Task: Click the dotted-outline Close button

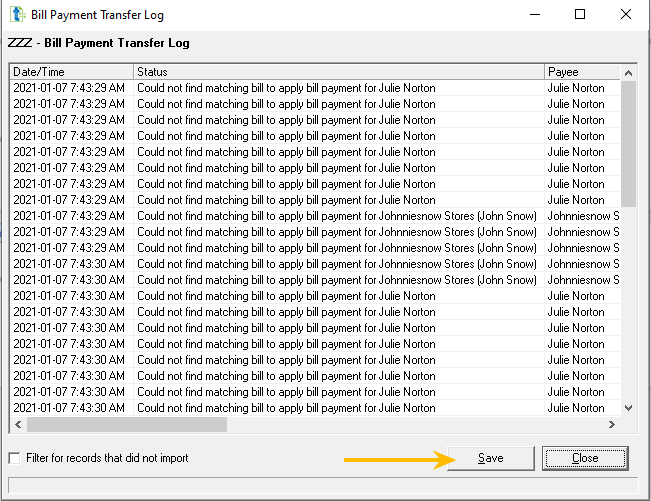Action: (585, 458)
